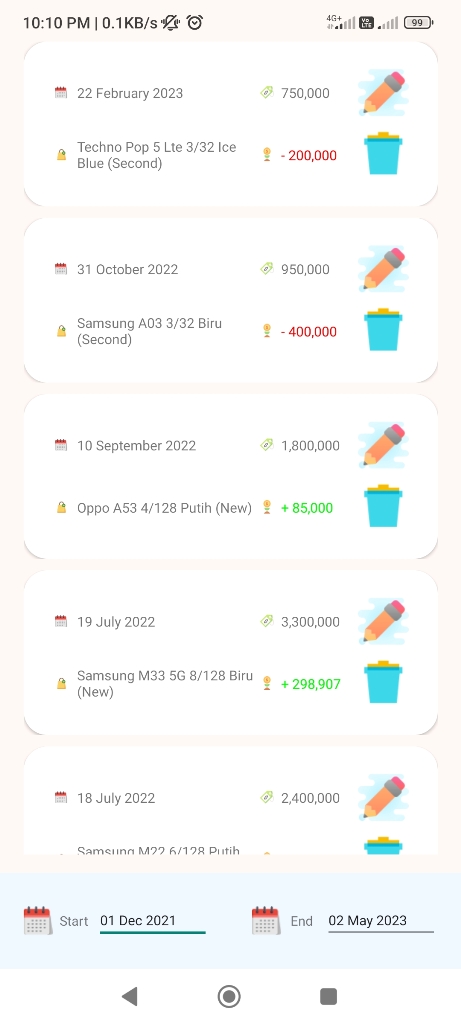
Task: Open recent apps with square button
Action: point(328,996)
